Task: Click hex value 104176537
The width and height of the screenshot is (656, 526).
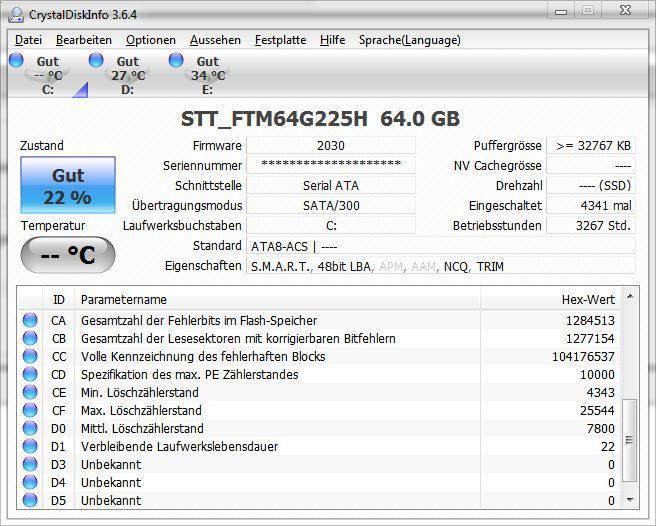Action: 583,357
